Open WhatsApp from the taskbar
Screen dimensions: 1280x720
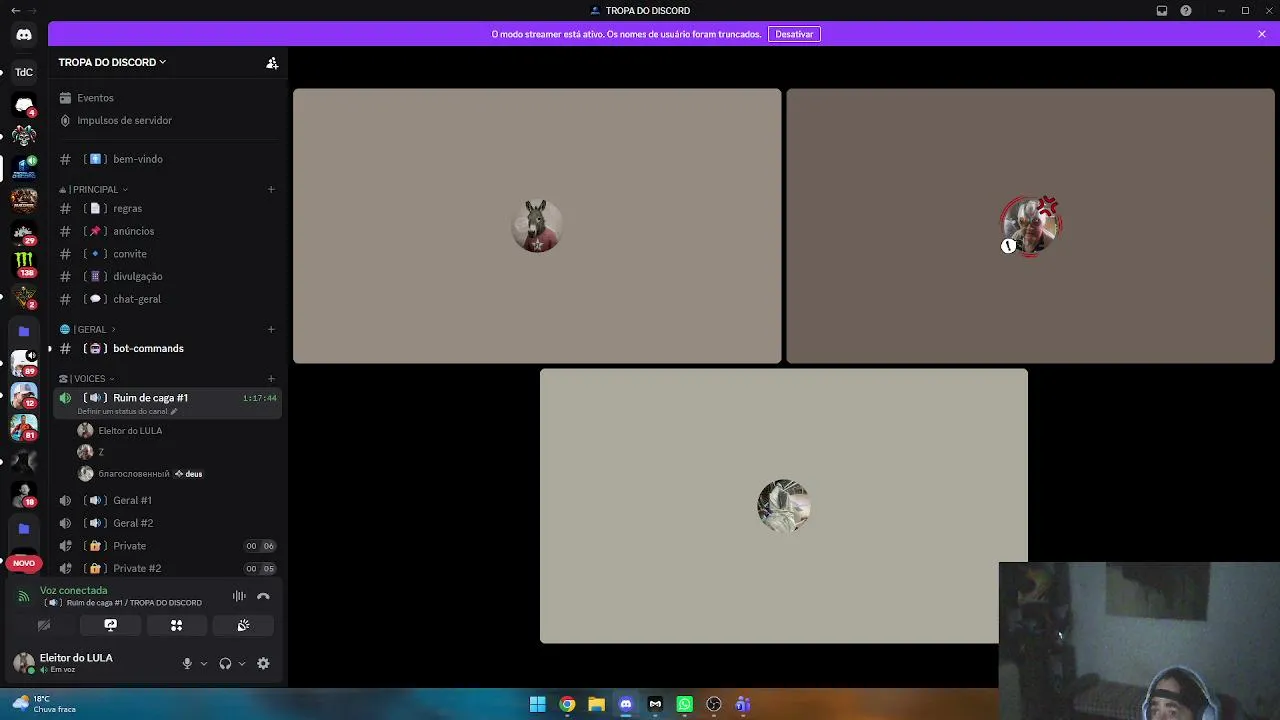click(x=684, y=704)
